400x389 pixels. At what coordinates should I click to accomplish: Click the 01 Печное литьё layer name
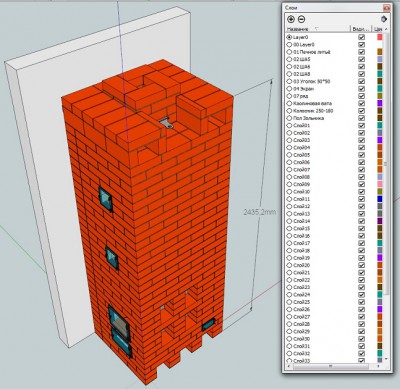[x=311, y=52]
